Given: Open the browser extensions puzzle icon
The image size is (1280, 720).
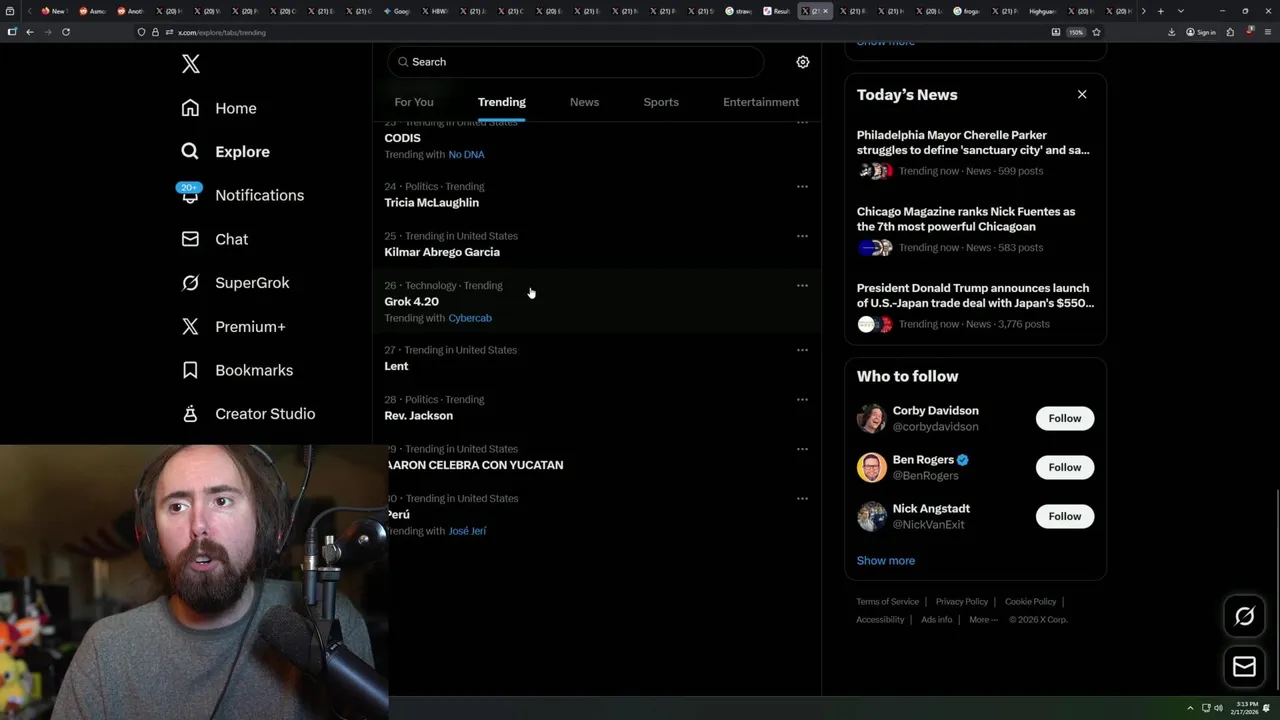Looking at the screenshot, I should [1230, 32].
